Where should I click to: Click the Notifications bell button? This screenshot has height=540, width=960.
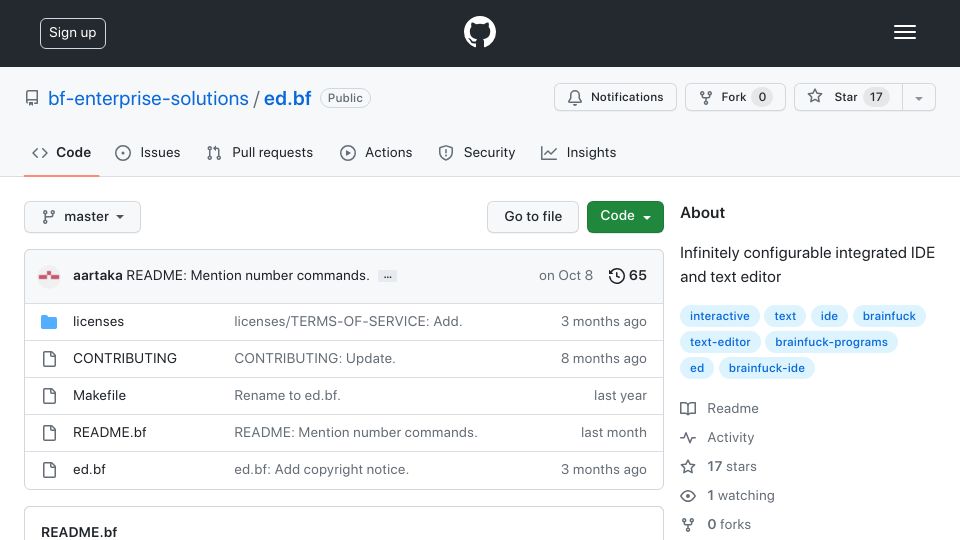point(615,97)
